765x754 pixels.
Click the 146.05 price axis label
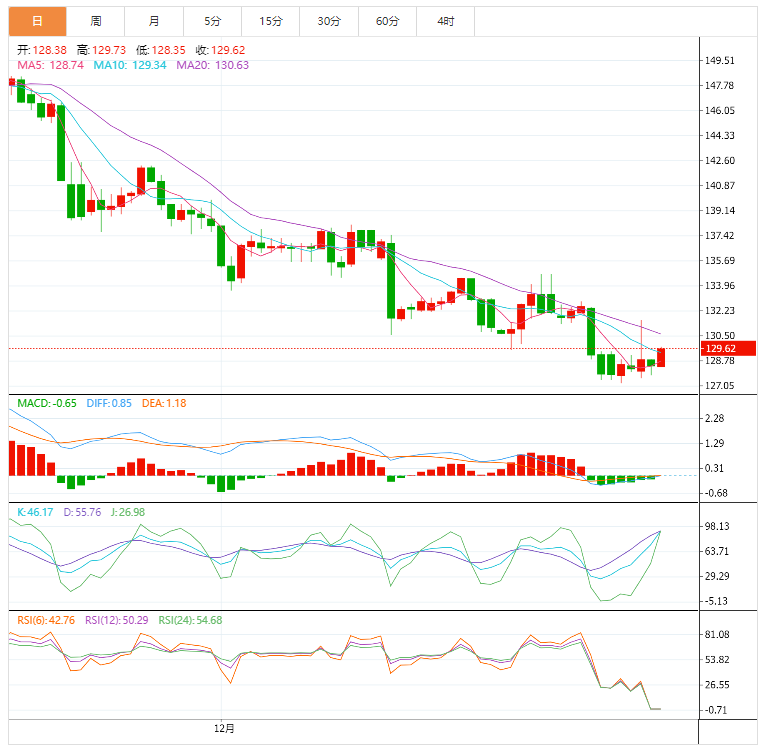(720, 110)
